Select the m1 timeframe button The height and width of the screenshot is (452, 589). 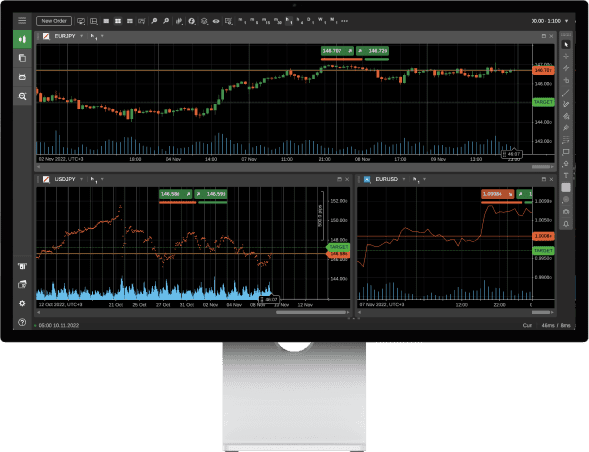pyautogui.click(x=242, y=21)
